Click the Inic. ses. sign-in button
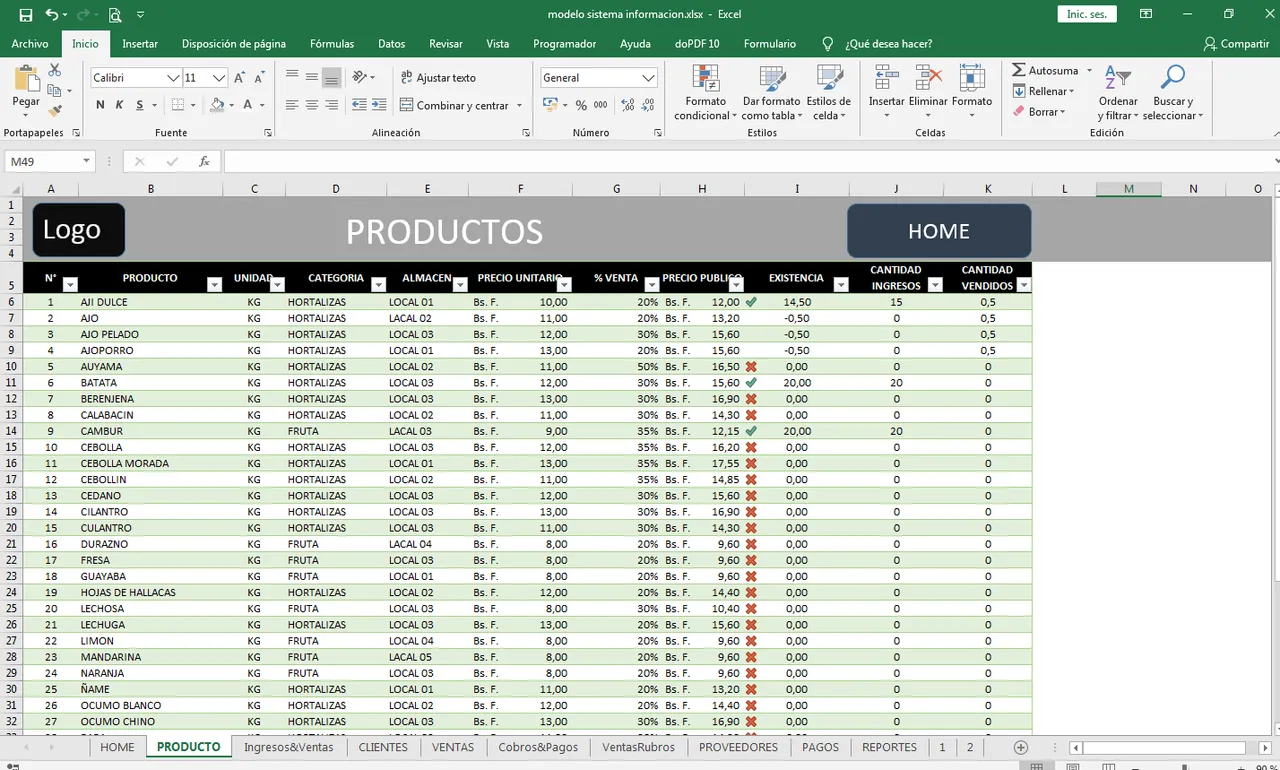1280x770 pixels. (x=1087, y=15)
